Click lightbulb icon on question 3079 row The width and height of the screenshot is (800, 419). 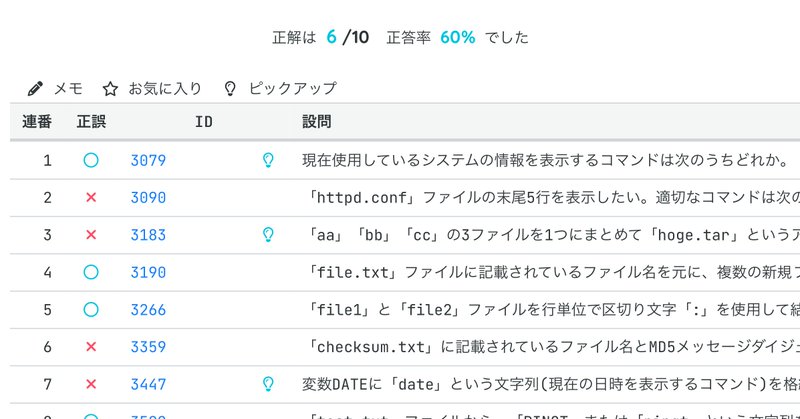coord(267,160)
